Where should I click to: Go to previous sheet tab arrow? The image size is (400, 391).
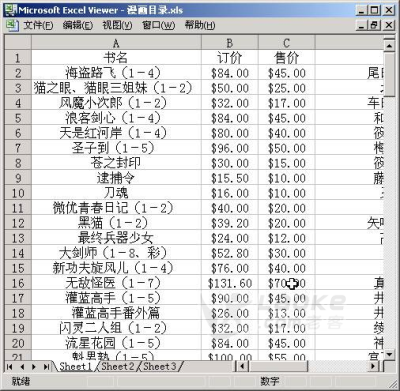[22, 367]
